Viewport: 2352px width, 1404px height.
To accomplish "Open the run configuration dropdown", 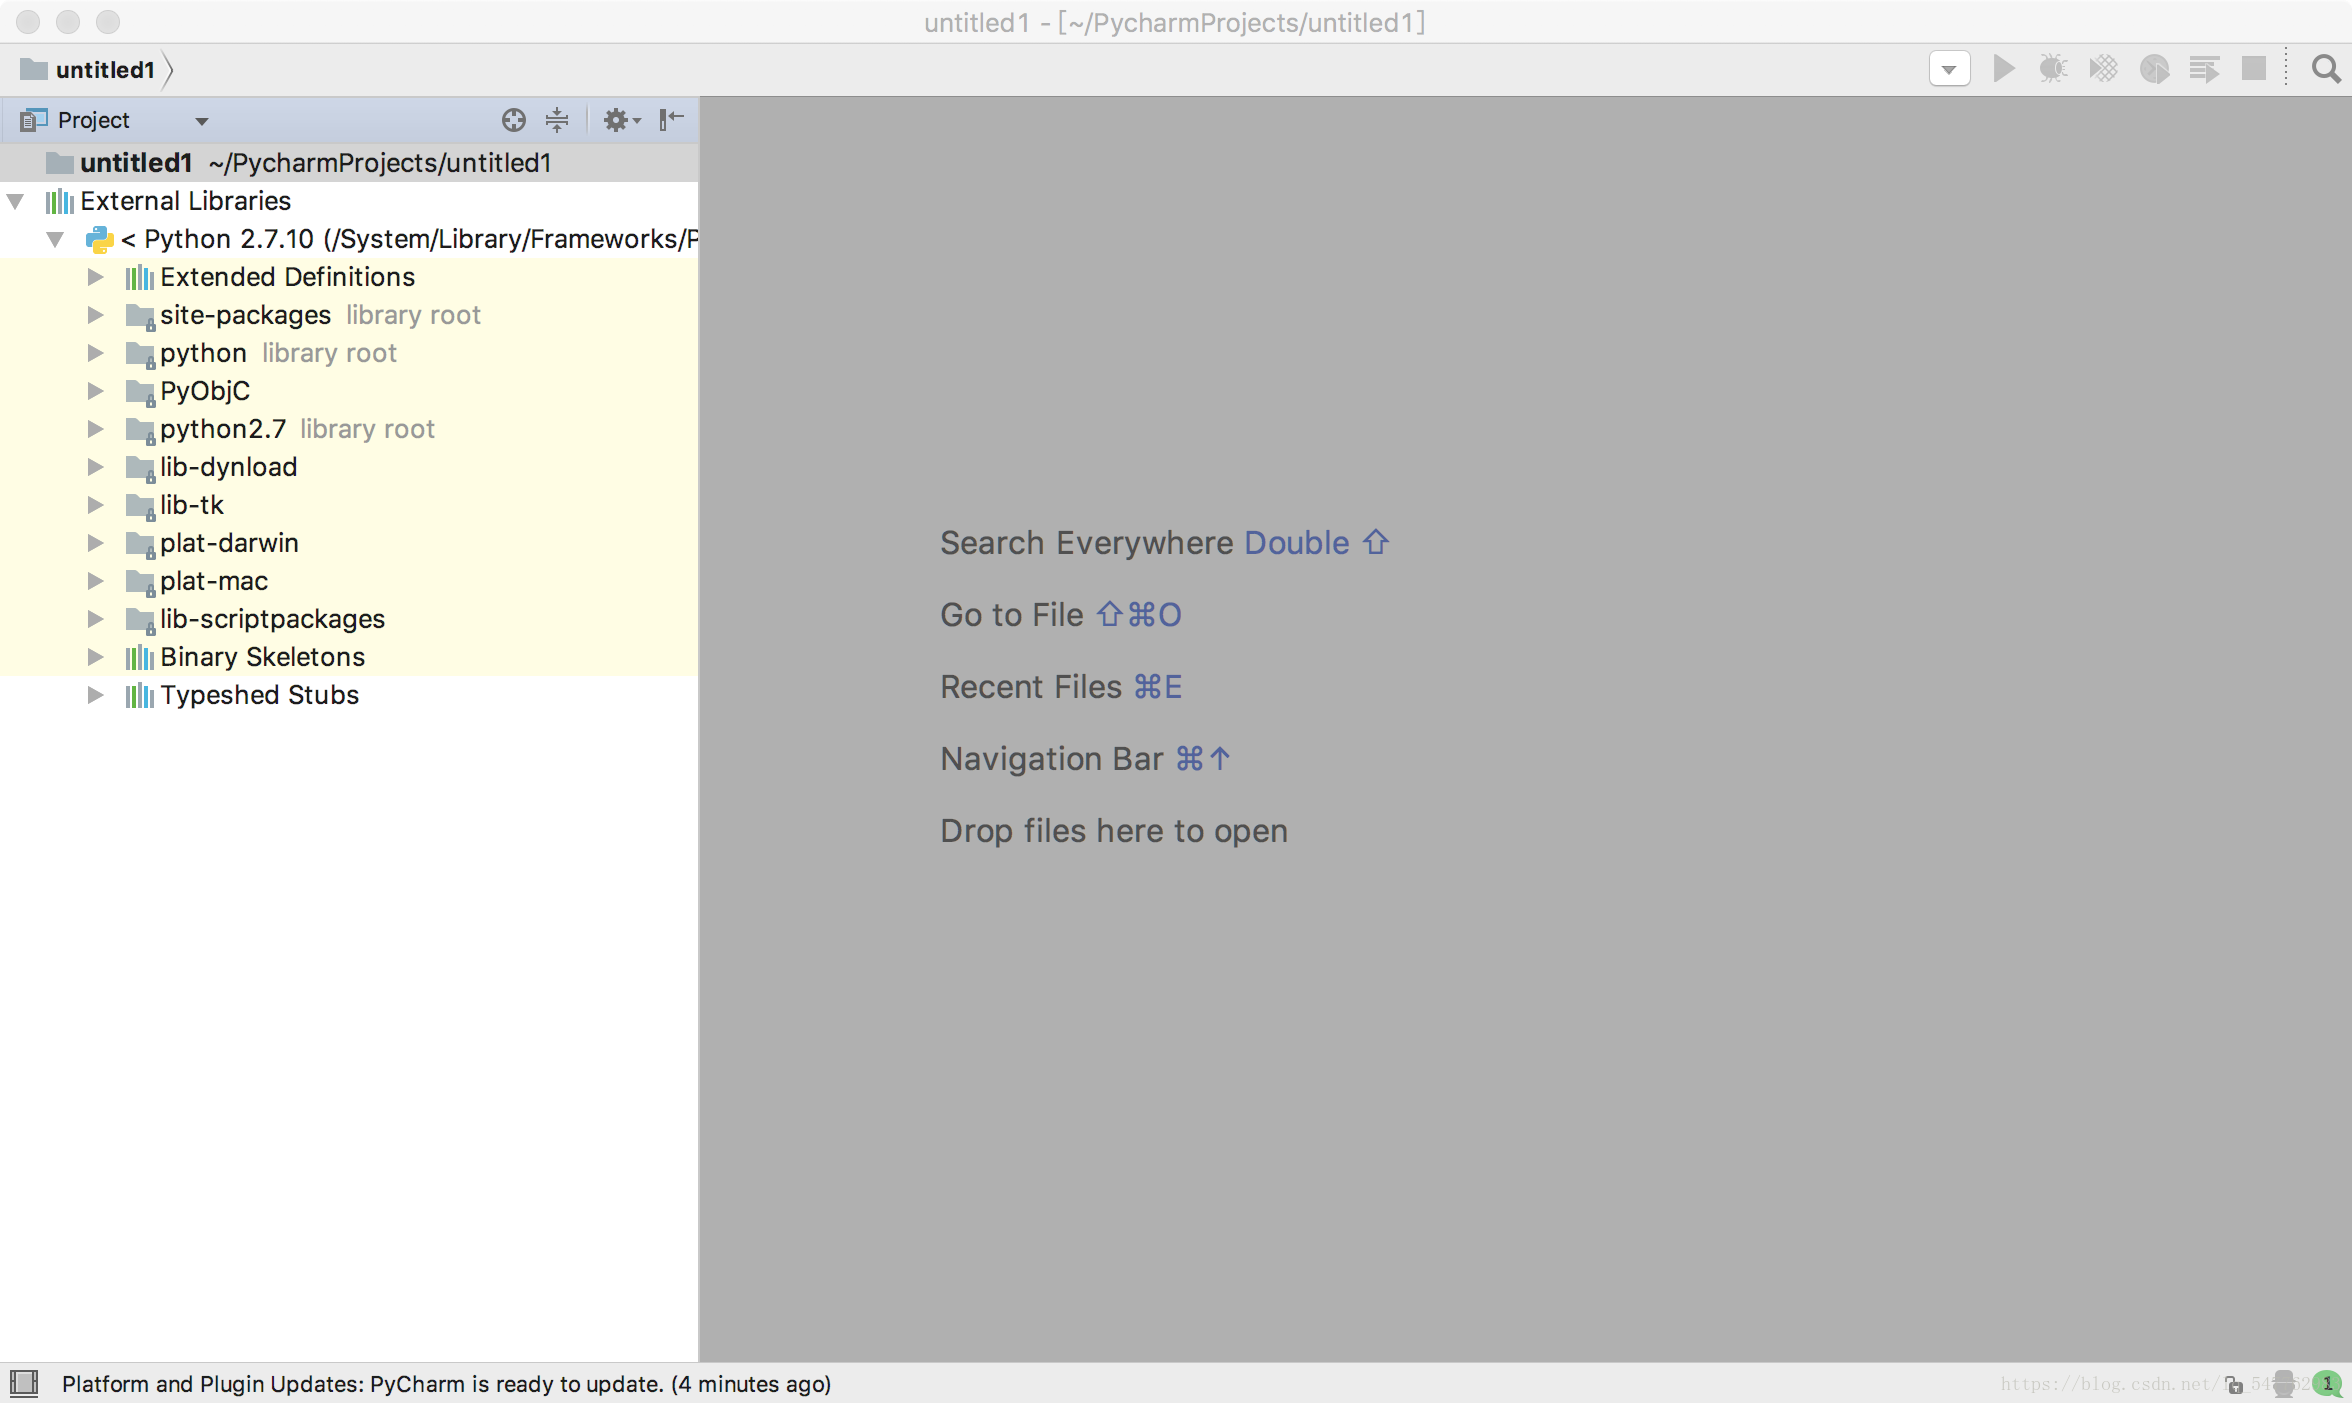I will point(1949,69).
